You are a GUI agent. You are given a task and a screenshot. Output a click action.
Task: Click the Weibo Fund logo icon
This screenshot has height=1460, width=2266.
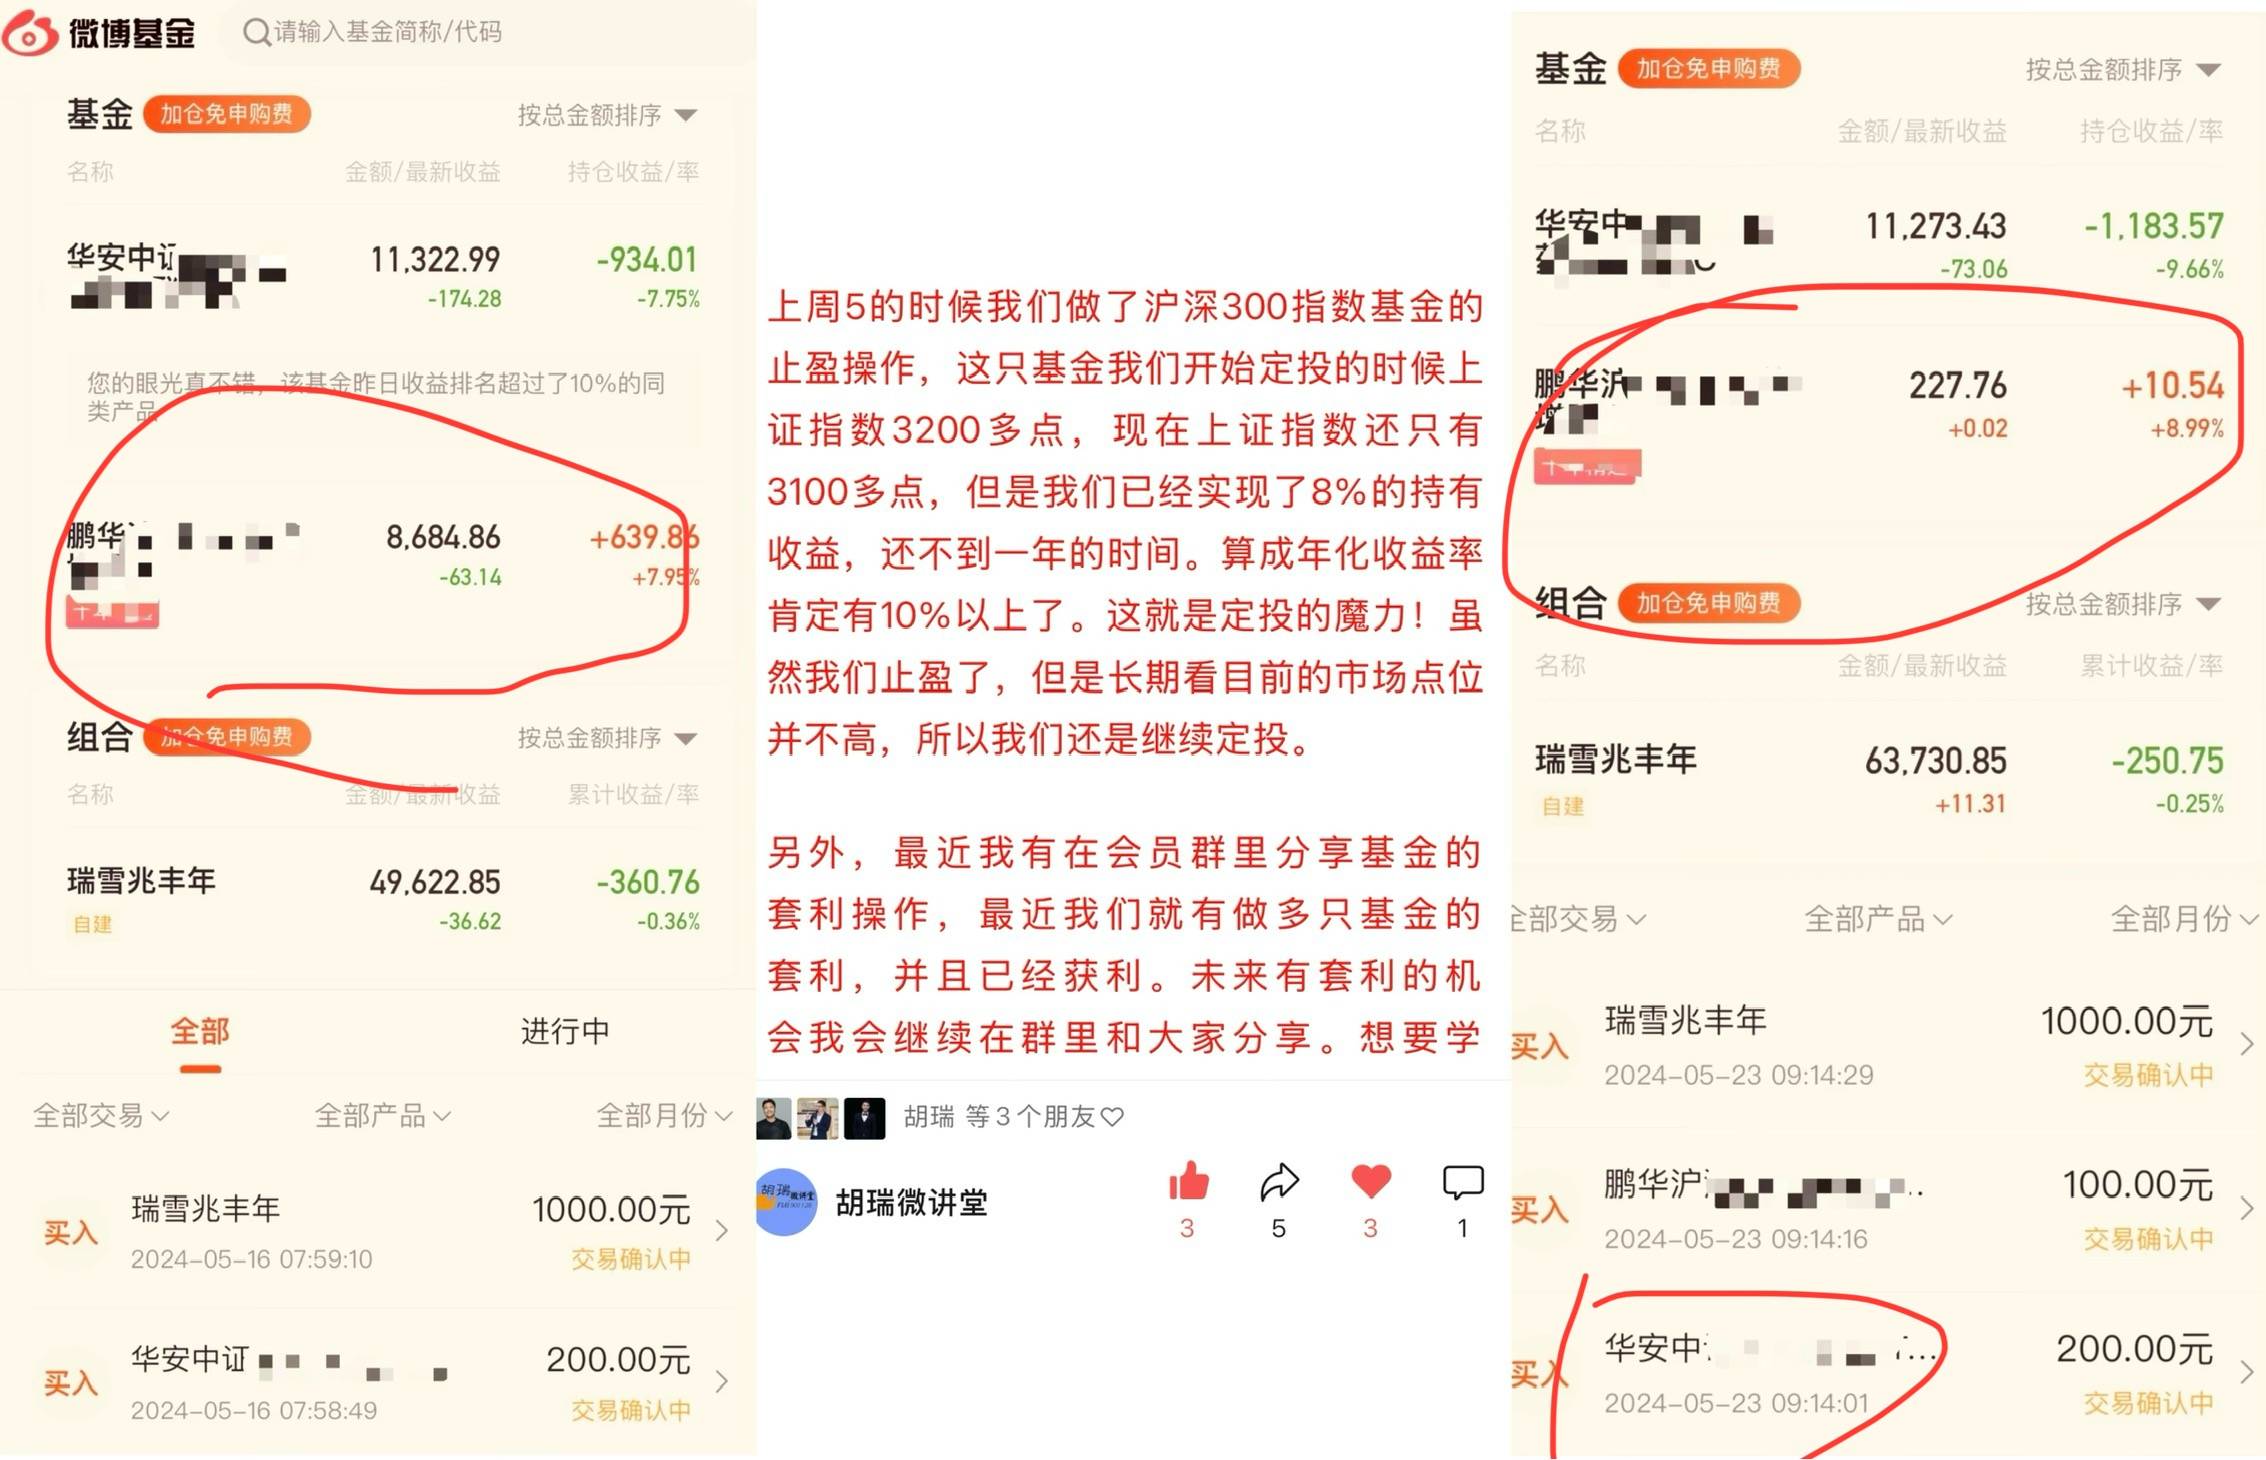click(31, 32)
